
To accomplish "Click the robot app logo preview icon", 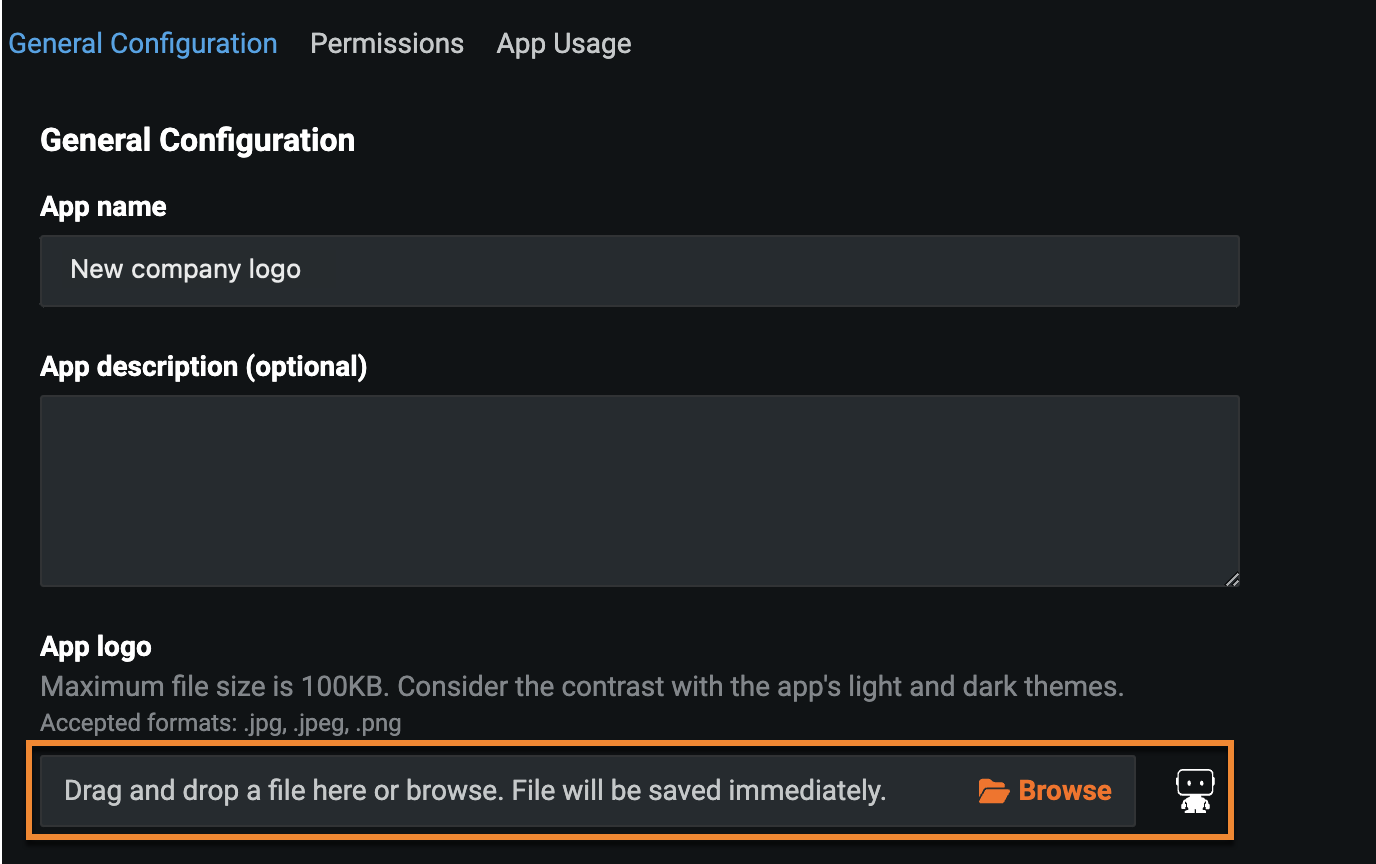I will (x=1194, y=791).
